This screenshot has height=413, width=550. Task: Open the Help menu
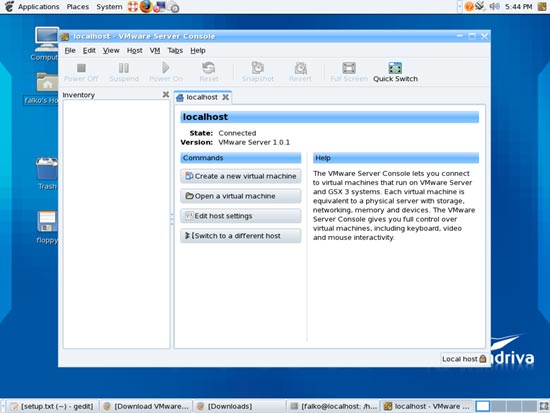[x=198, y=51]
